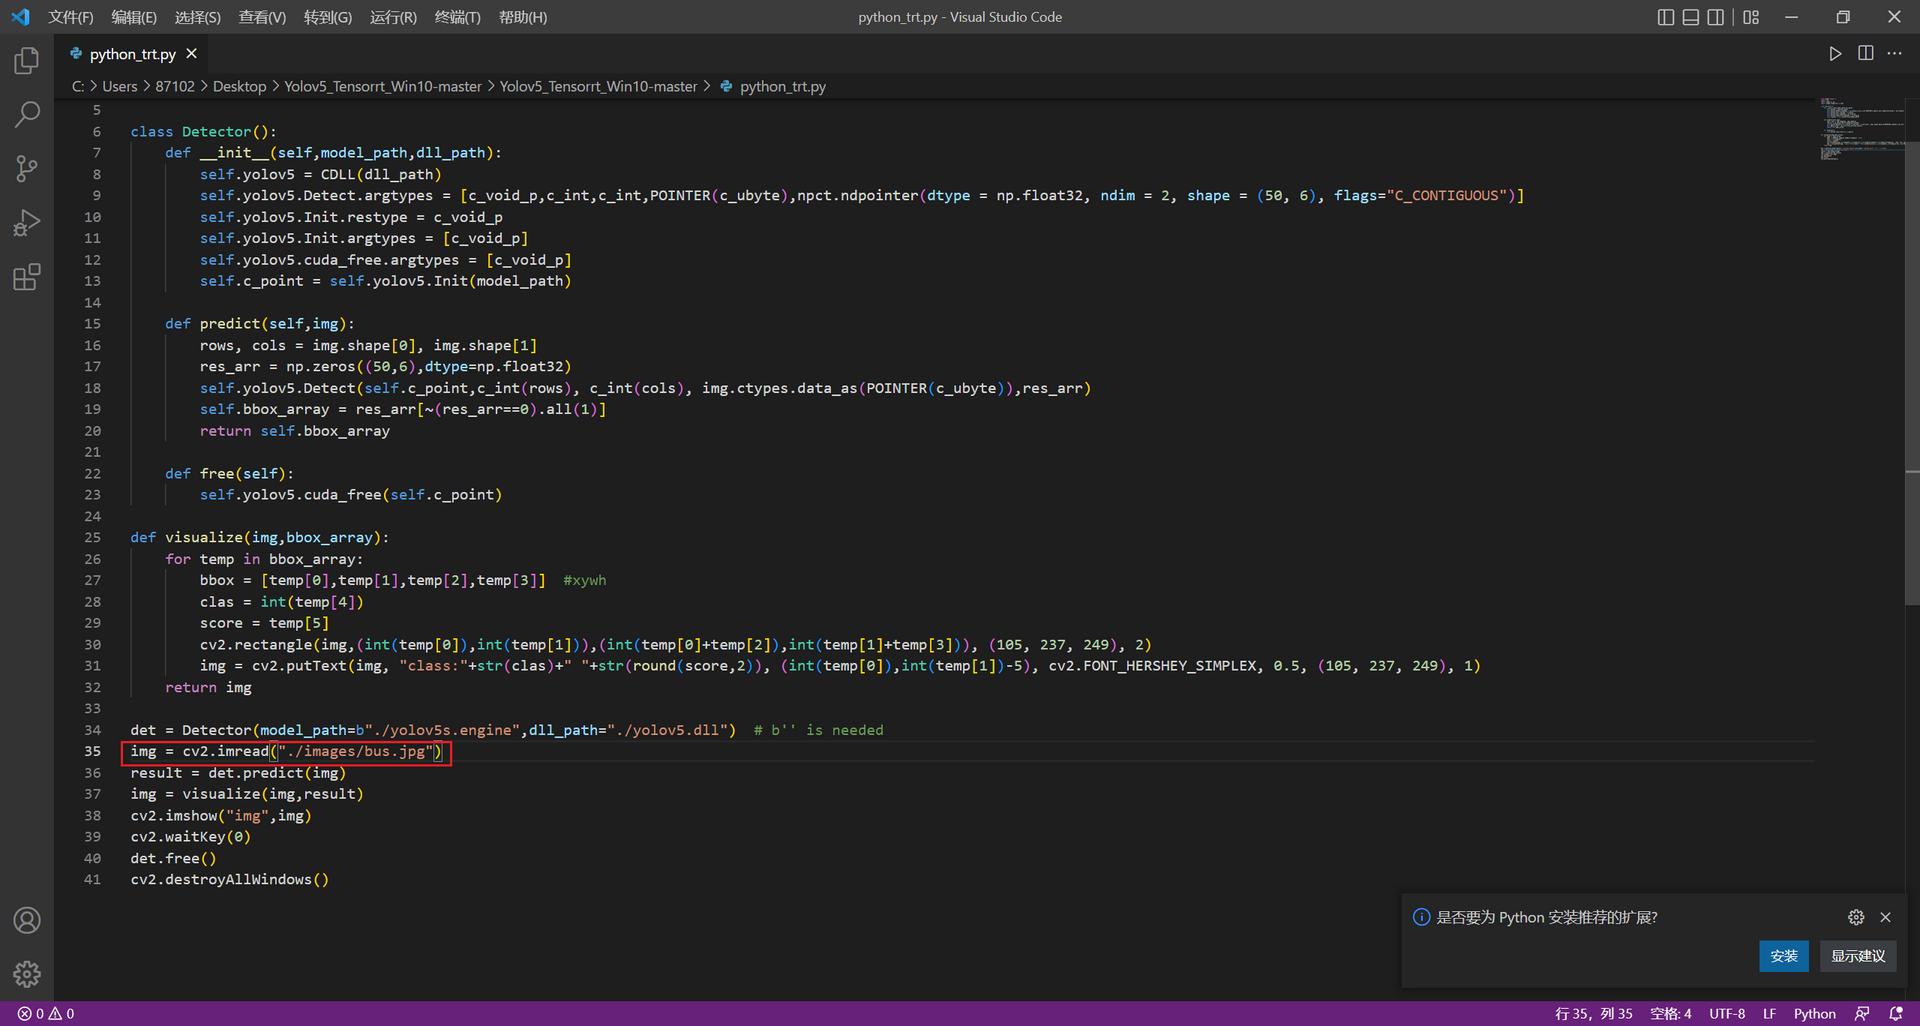The width and height of the screenshot is (1920, 1026).
Task: Open the Source Control view
Action: pos(27,168)
